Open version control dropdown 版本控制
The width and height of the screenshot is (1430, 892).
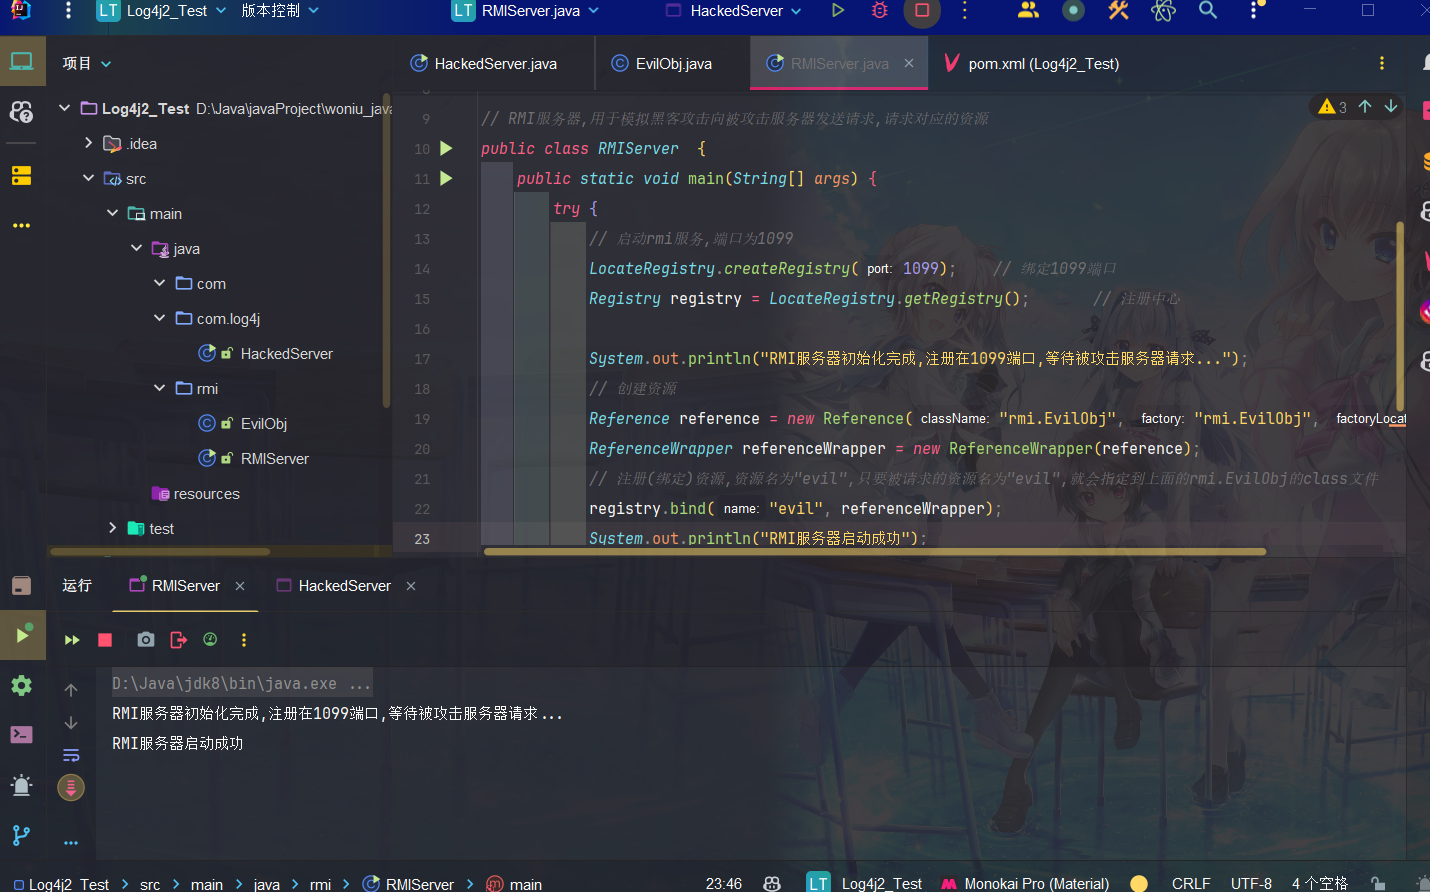(280, 11)
